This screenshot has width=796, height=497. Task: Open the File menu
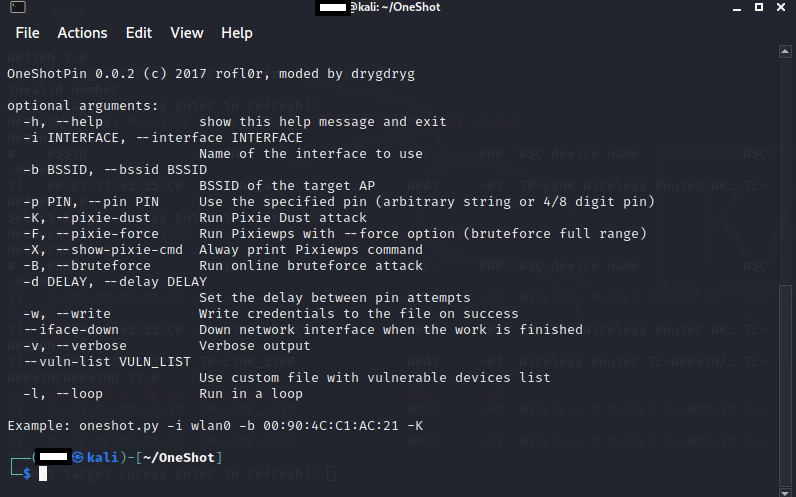(27, 33)
